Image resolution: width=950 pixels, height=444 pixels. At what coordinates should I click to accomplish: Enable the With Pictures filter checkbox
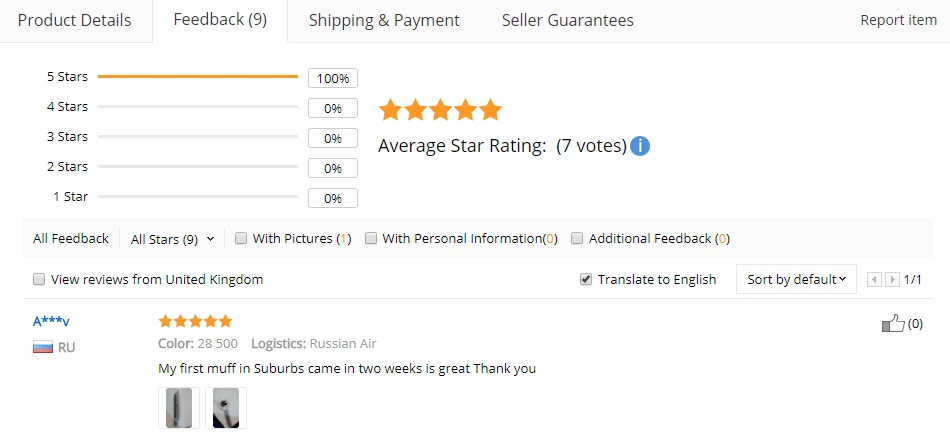[241, 238]
